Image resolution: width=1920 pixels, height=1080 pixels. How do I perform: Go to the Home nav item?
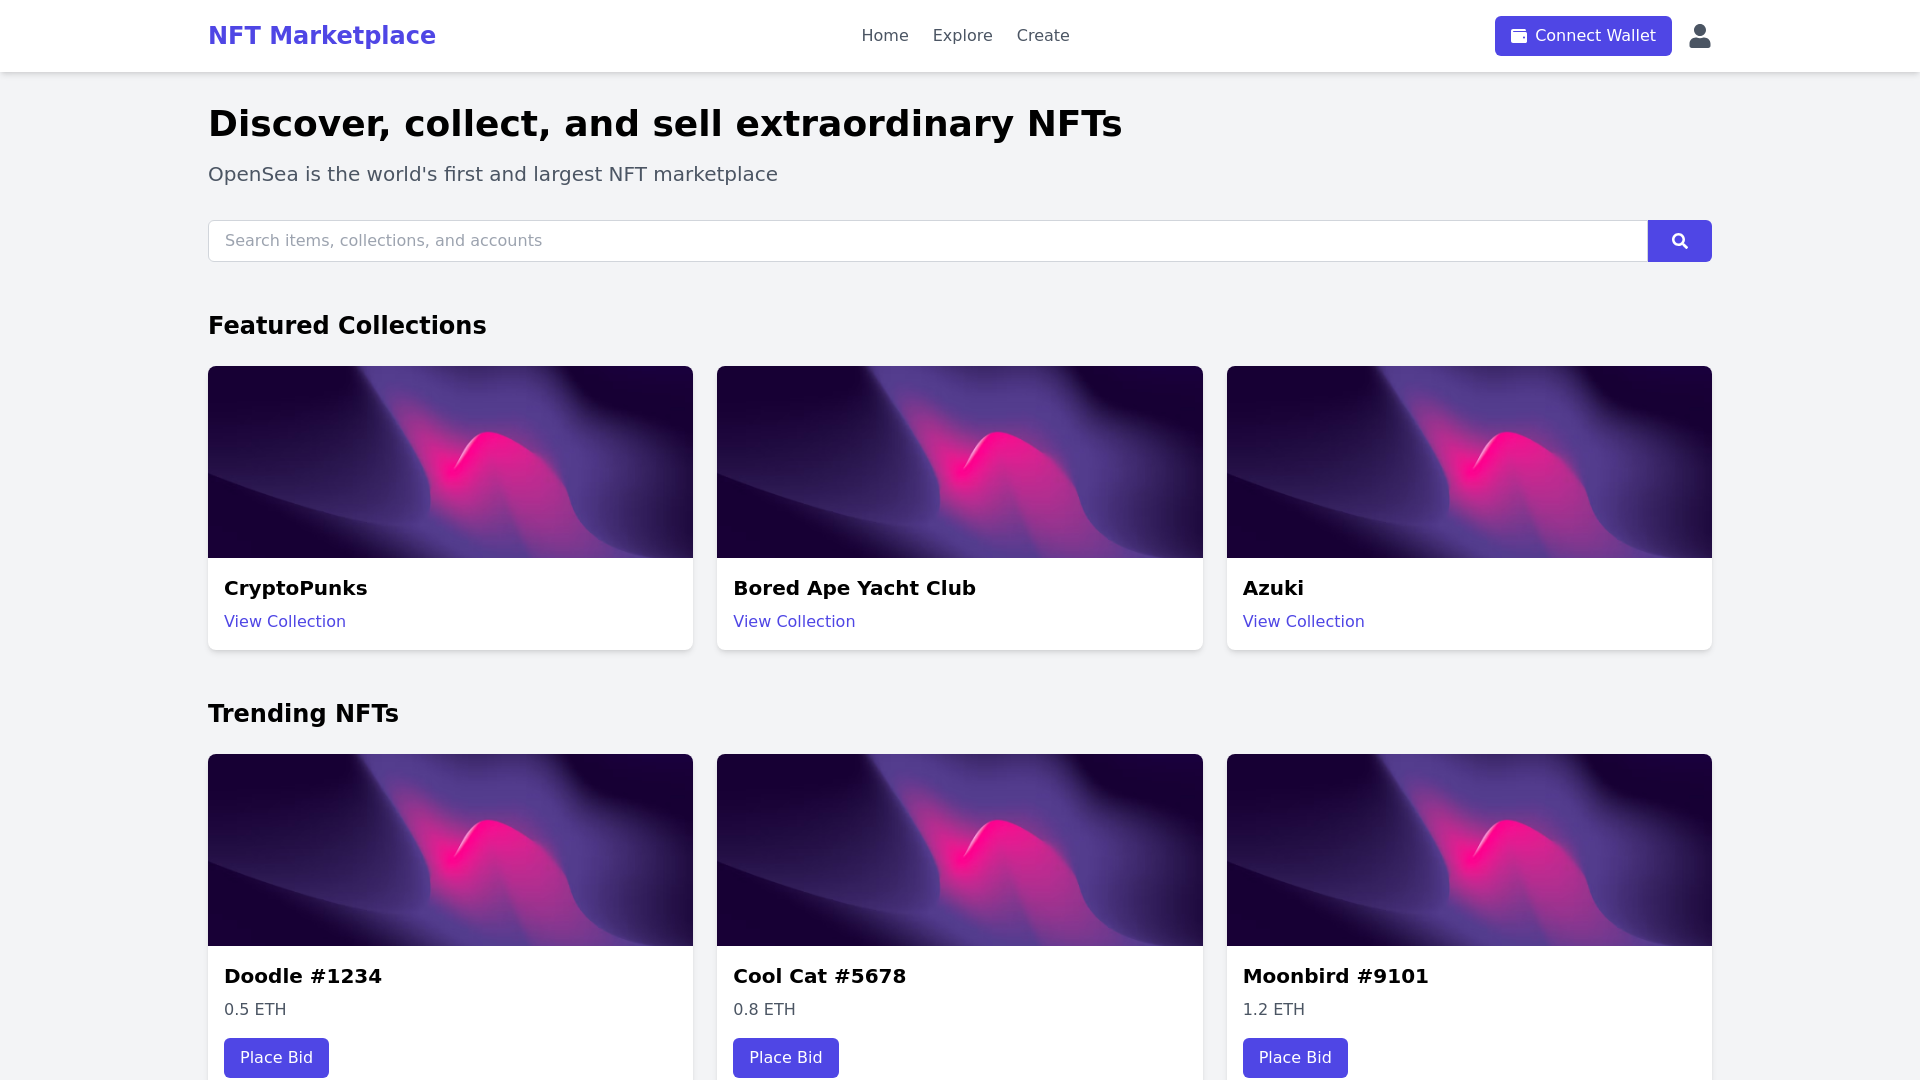(884, 36)
